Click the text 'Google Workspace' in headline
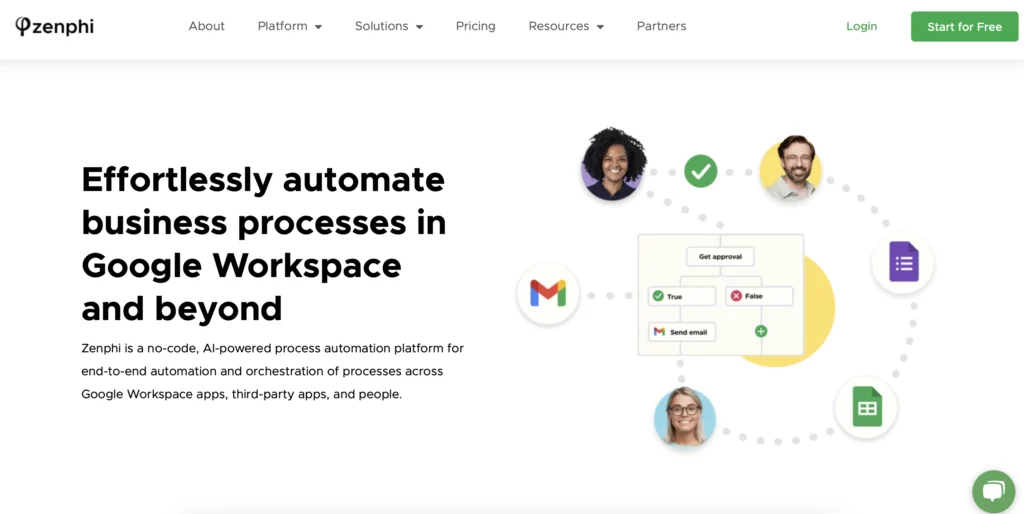 point(242,265)
